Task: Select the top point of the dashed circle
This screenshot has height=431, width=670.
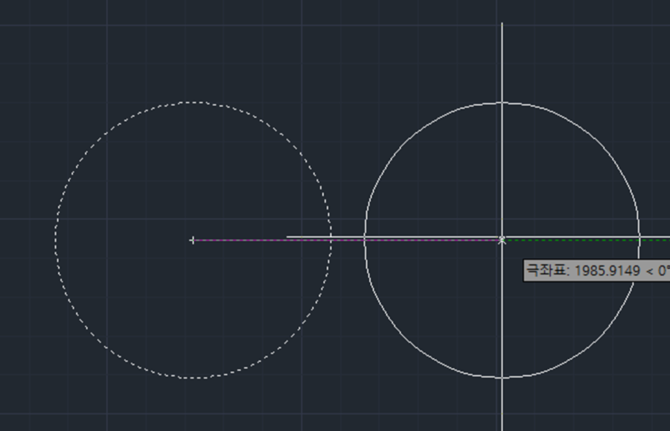Action: tap(193, 102)
